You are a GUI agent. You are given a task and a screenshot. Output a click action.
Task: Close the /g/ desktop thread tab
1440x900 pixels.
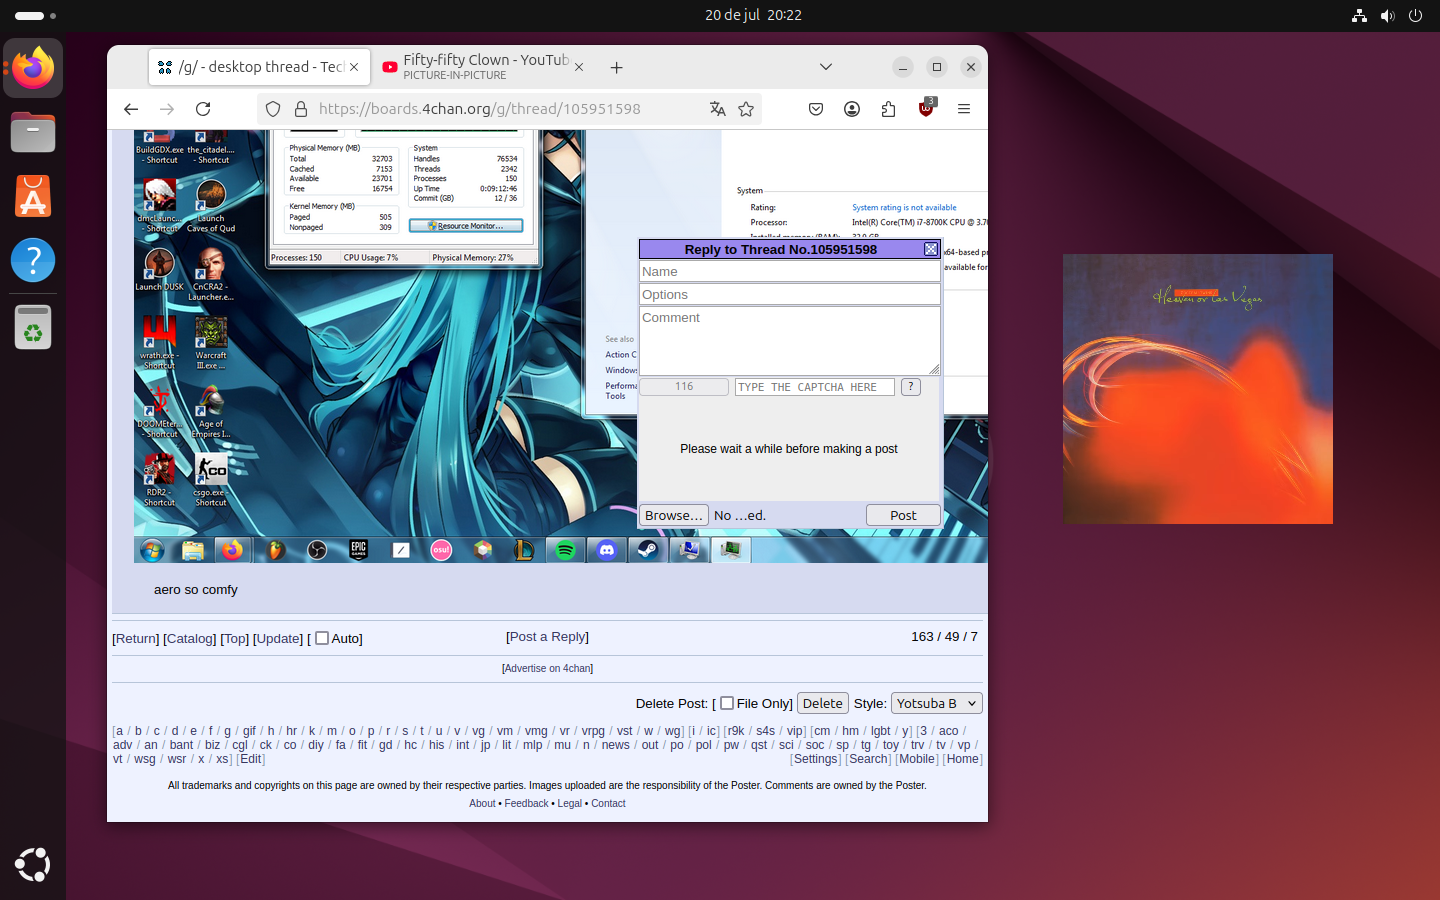coord(354,67)
